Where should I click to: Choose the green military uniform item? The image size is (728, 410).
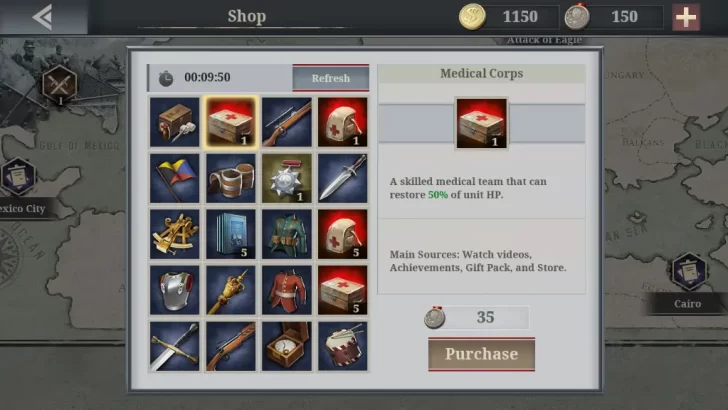tap(286, 234)
